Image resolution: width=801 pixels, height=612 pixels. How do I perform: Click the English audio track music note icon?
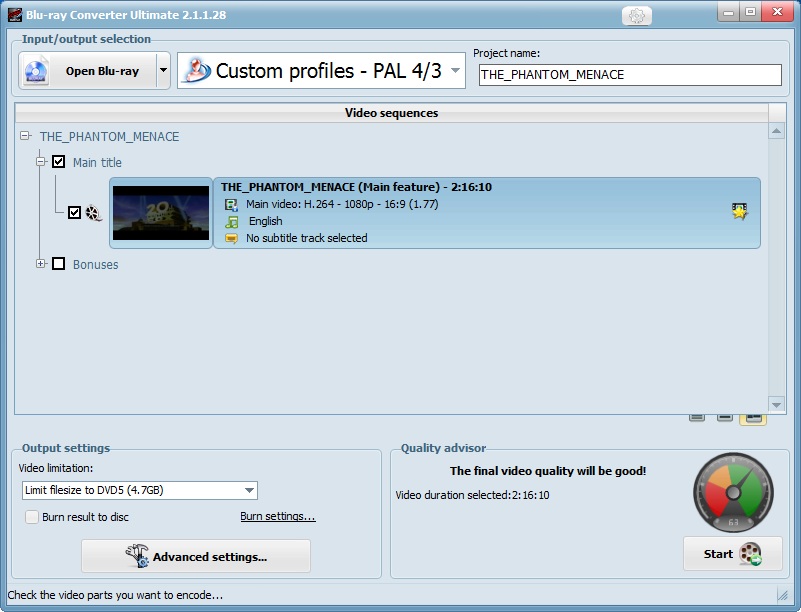pos(232,222)
